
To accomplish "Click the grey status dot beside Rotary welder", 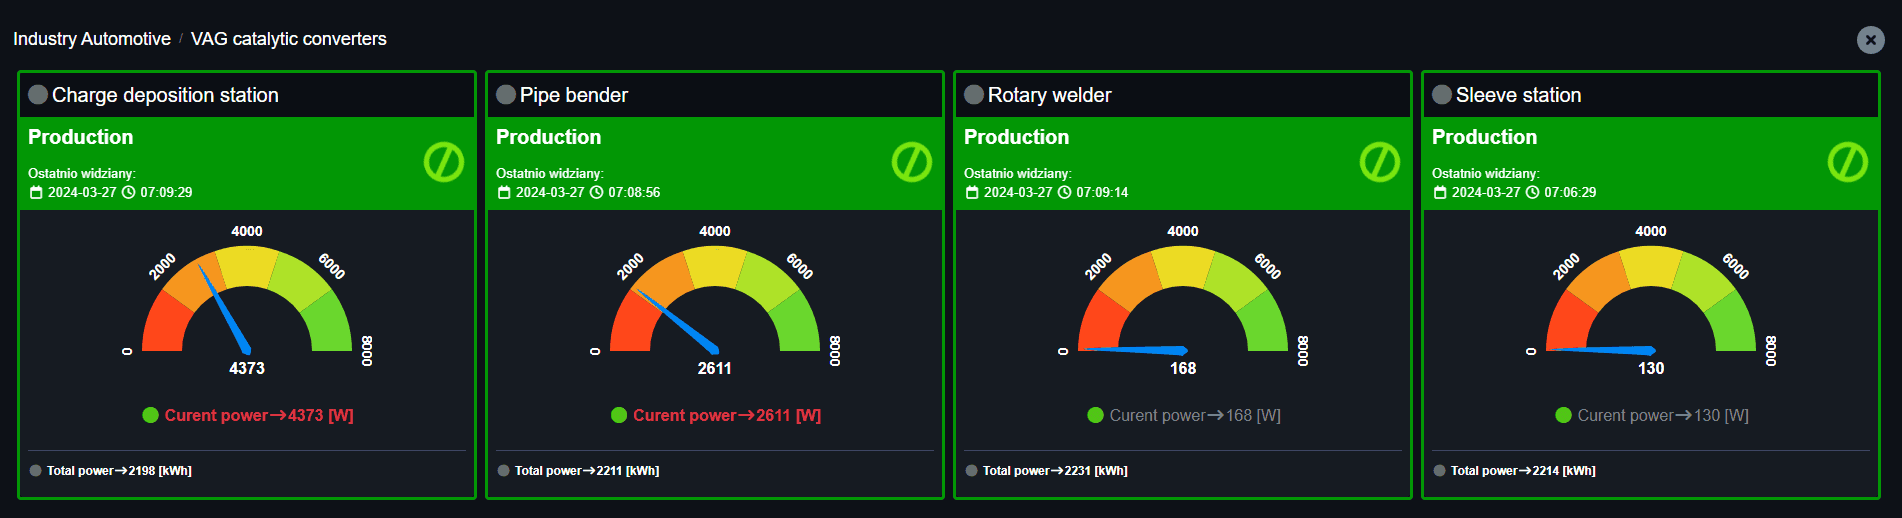I will (974, 95).
